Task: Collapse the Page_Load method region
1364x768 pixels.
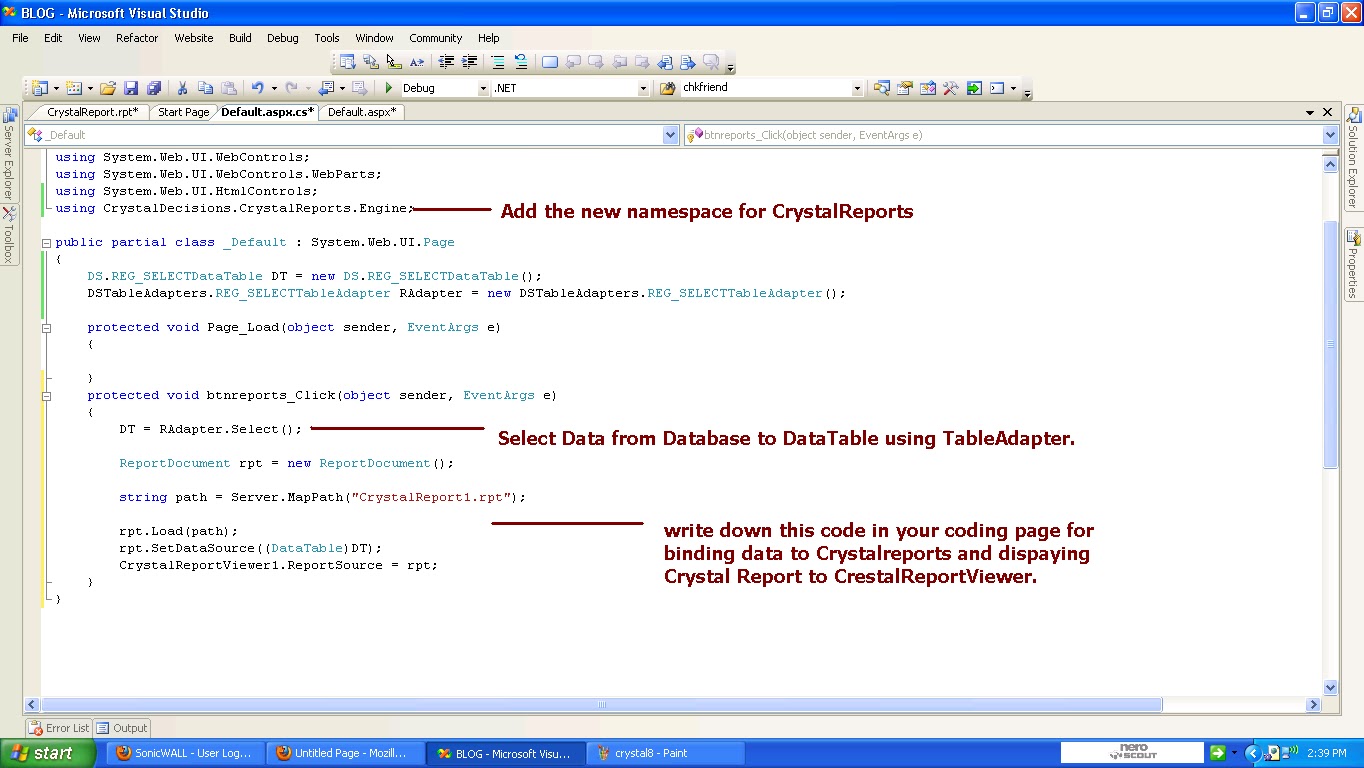Action: 46,328
